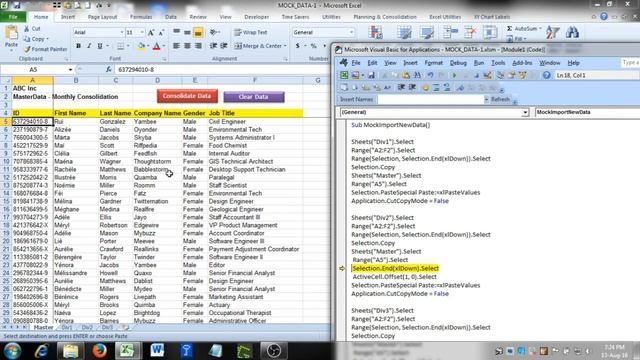This screenshot has height=360, width=640.
Task: Open the Developer ribbon tab
Action: 256,17
